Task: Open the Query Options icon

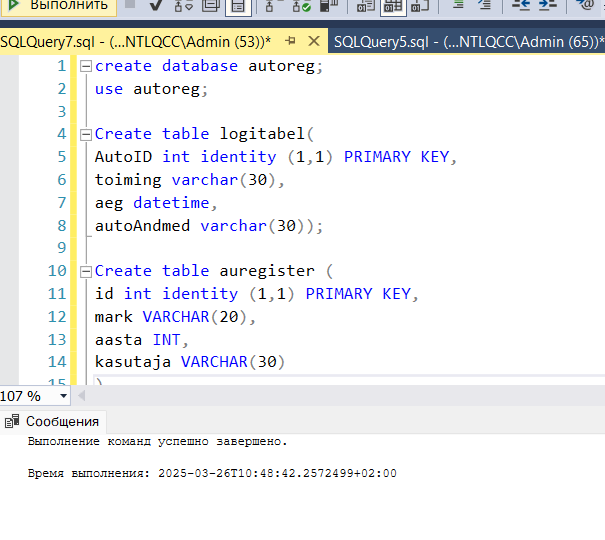Action: (x=211, y=6)
